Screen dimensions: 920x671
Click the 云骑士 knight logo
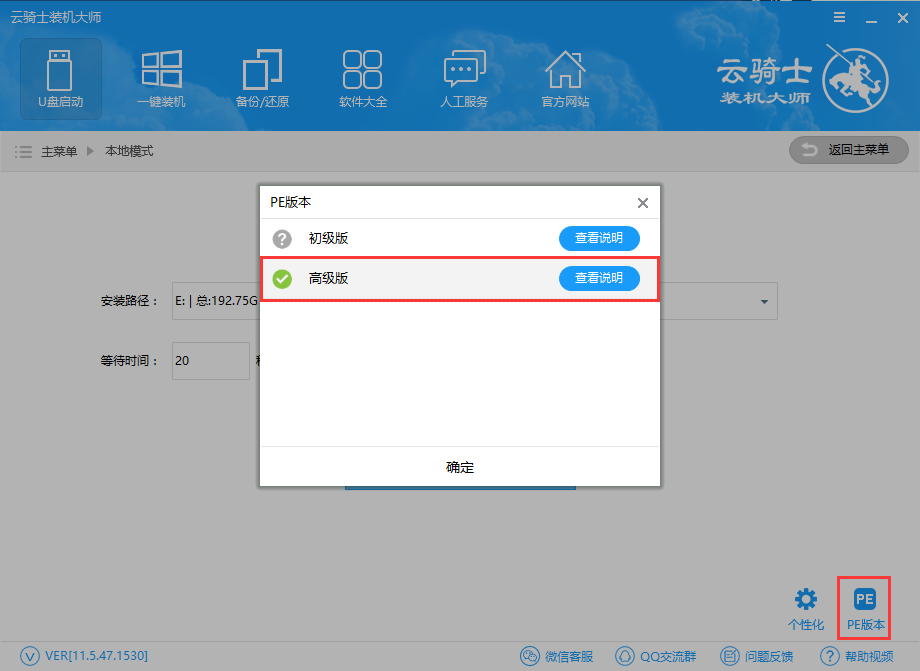click(855, 80)
